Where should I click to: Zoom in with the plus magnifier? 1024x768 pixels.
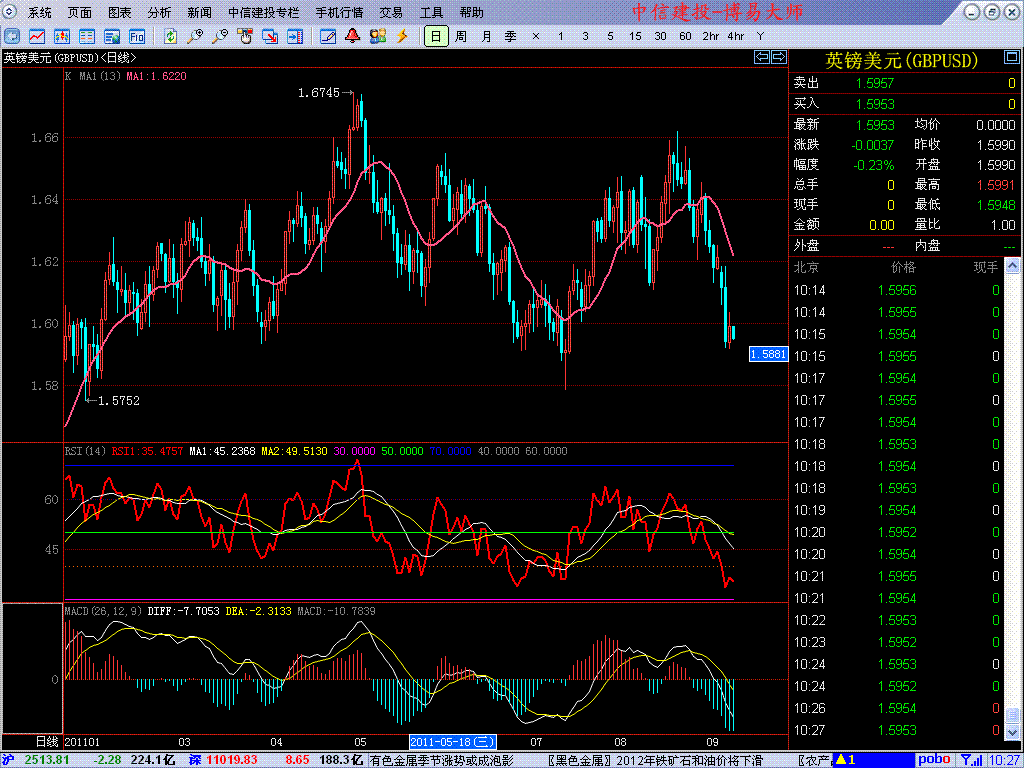(x=195, y=37)
